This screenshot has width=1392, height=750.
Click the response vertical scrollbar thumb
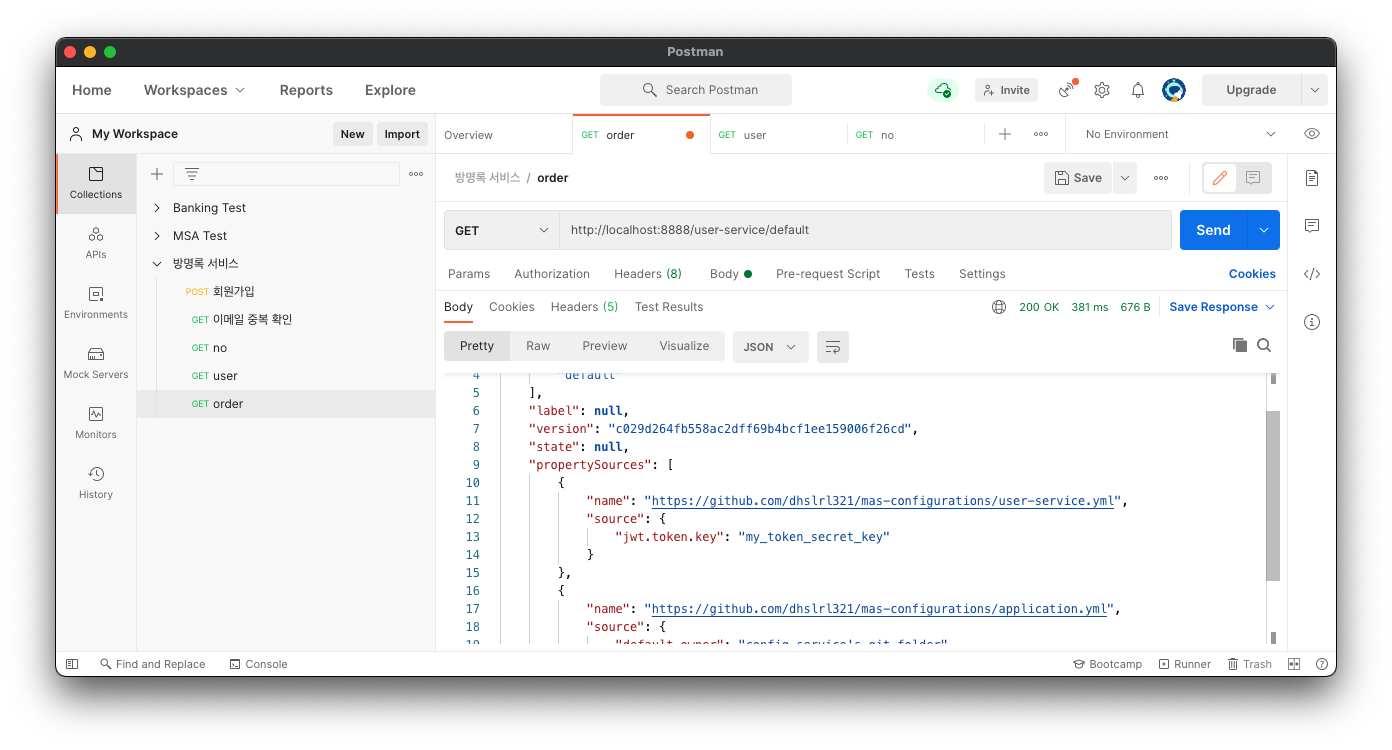click(1273, 496)
